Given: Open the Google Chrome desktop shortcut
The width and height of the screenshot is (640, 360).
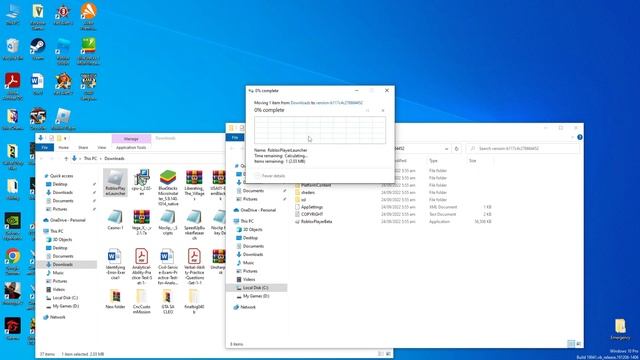Looking at the screenshot, I should [13, 262].
